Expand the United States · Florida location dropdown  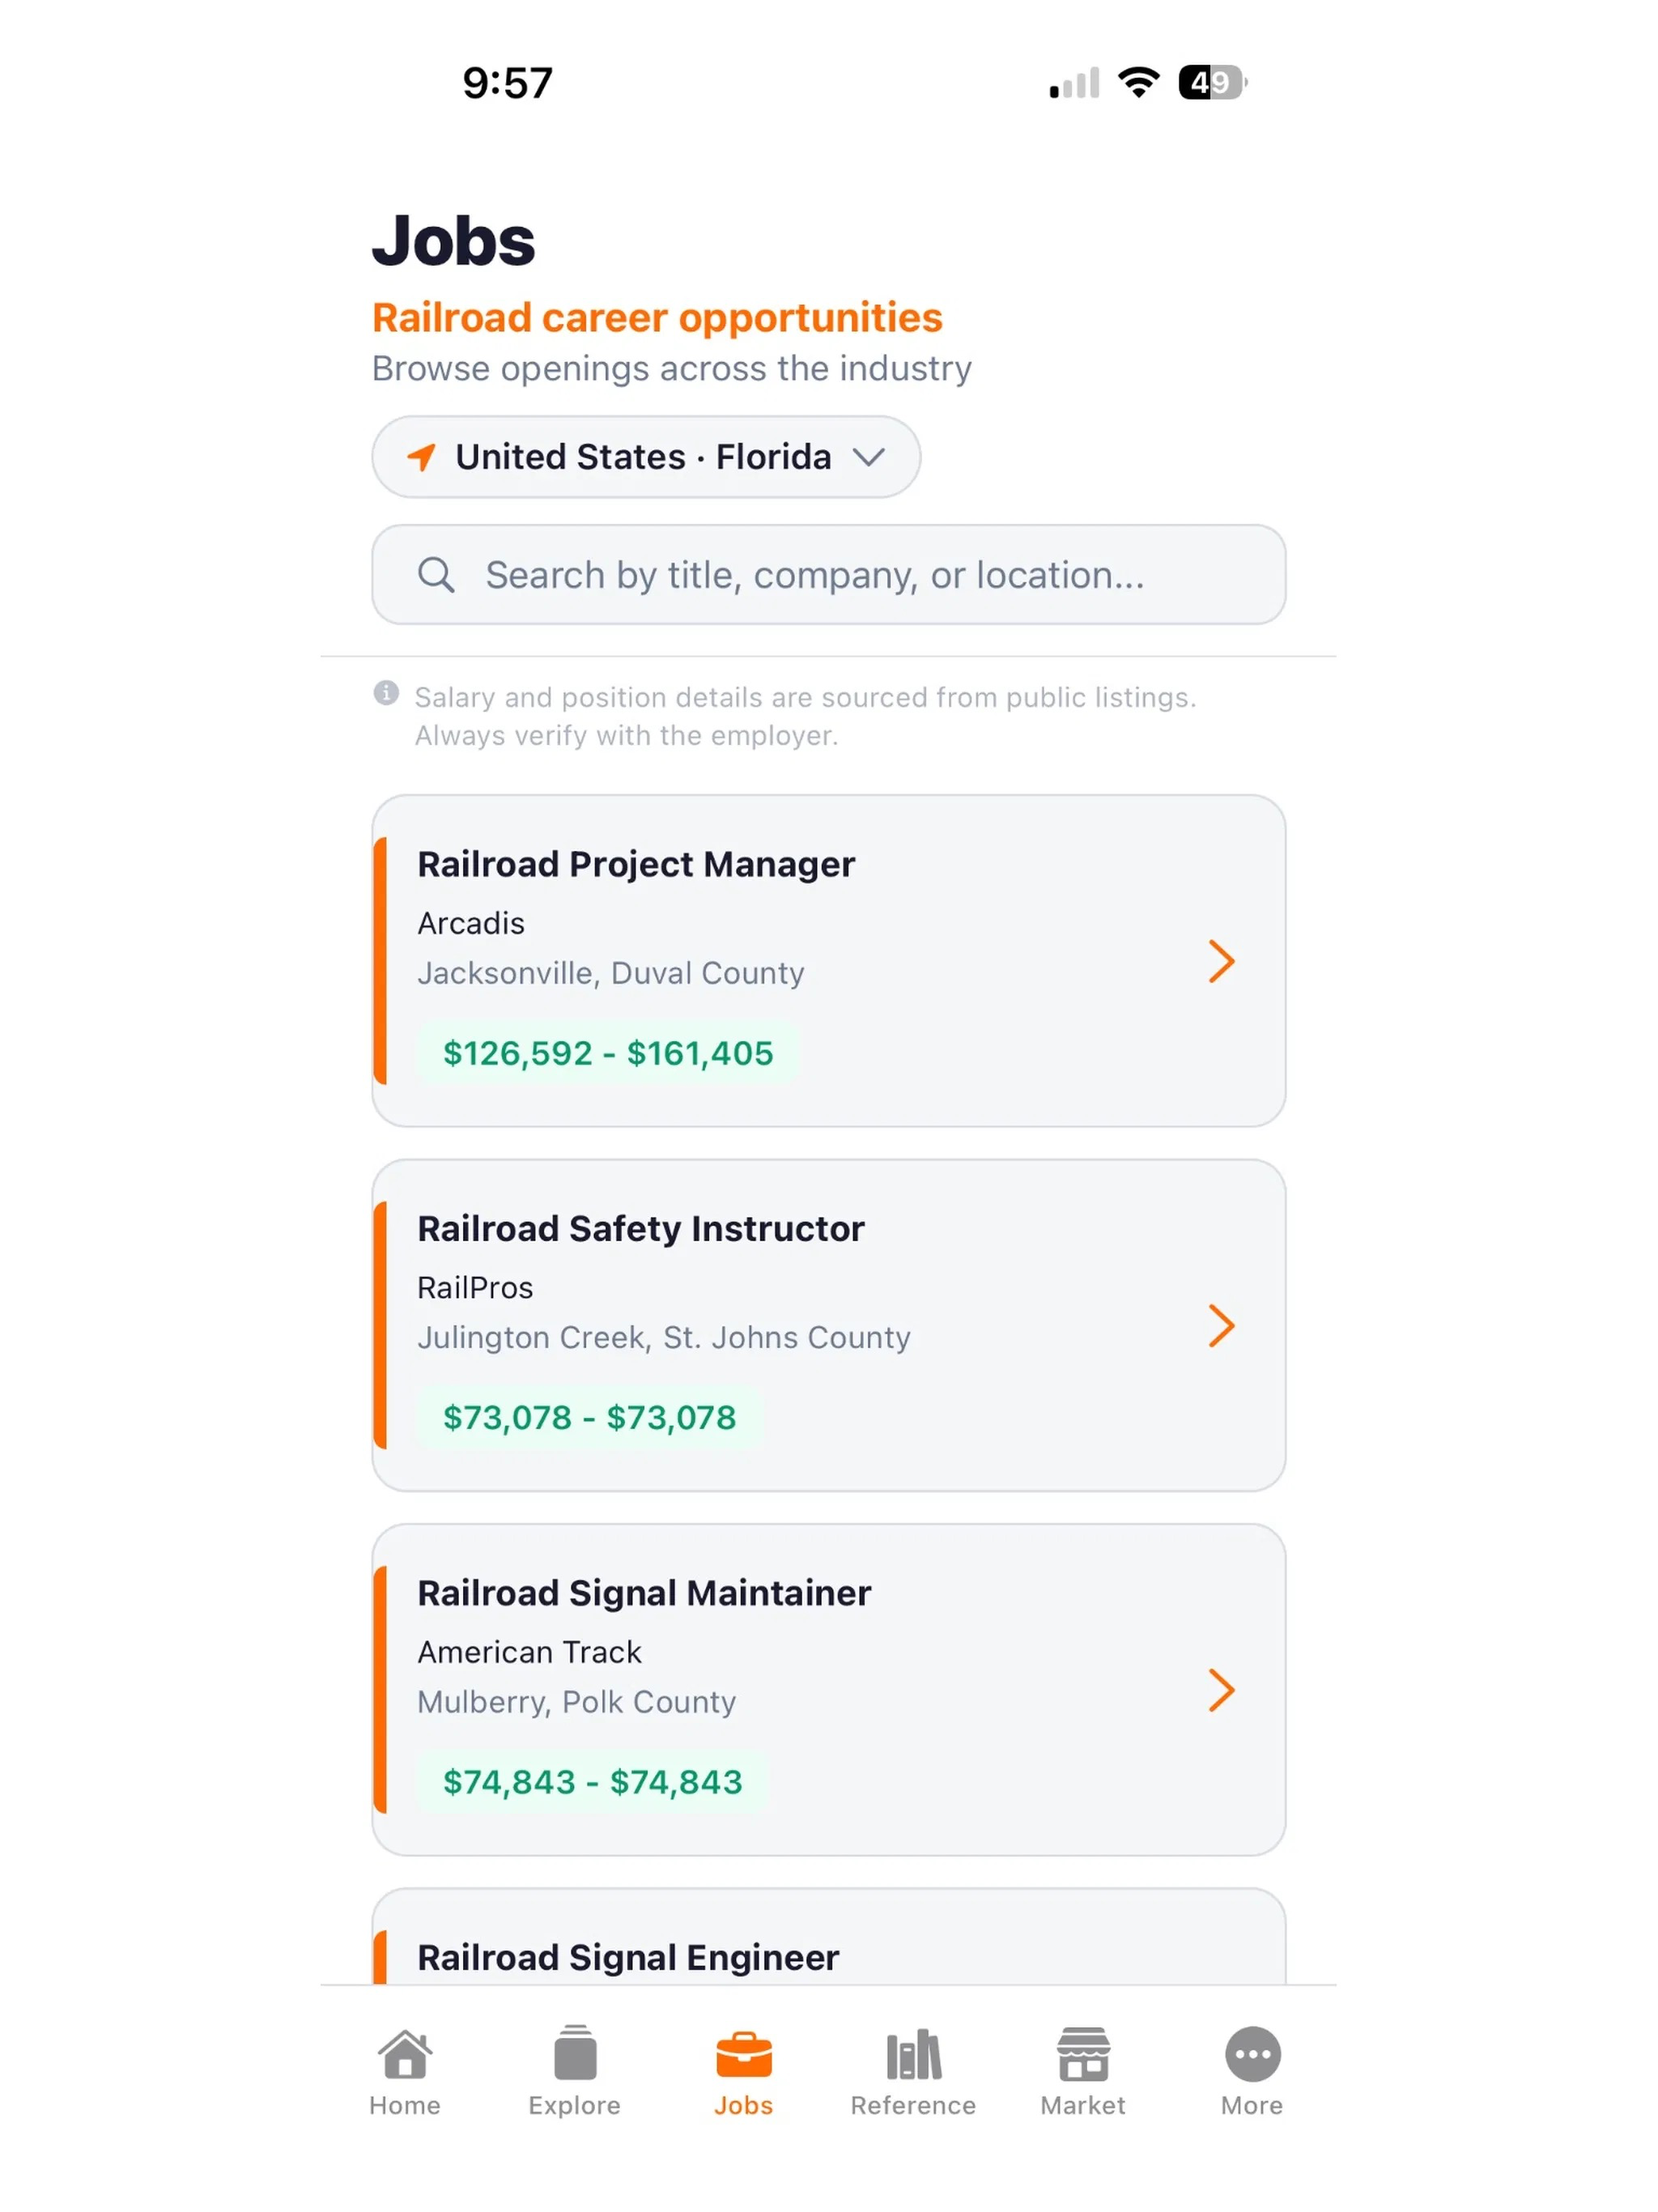(646, 457)
